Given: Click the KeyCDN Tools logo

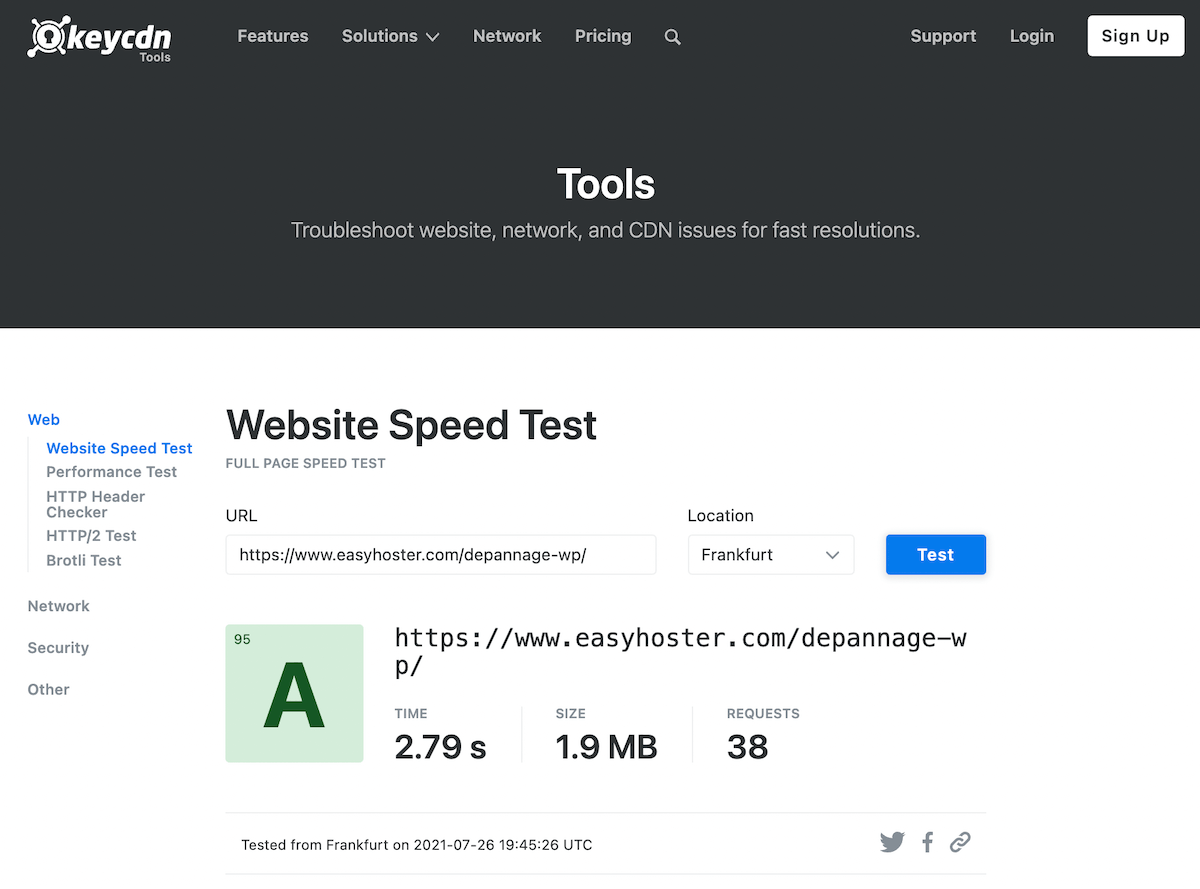Looking at the screenshot, I should tap(98, 38).
